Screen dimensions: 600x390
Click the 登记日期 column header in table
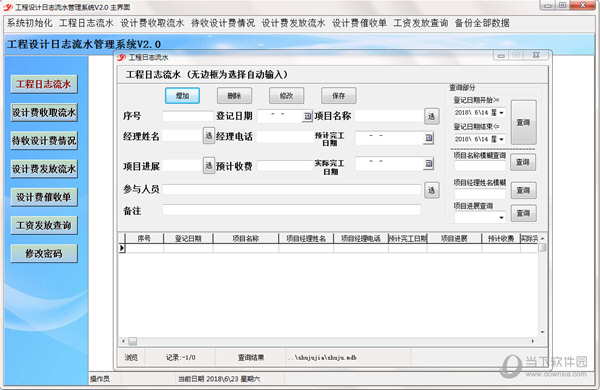click(188, 238)
